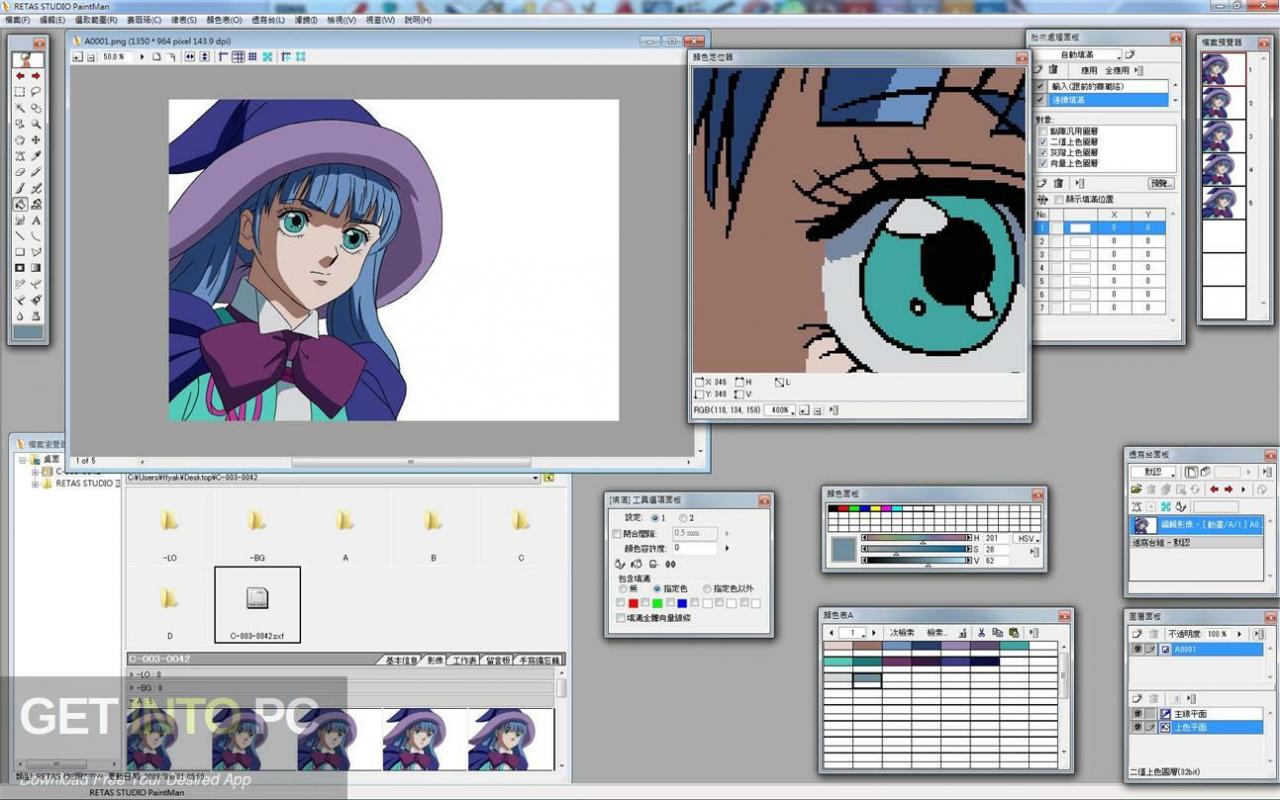Screen dimensions: 1280x800
Task: Click trash icon in batch panel top toolbar
Action: pos(1052,69)
